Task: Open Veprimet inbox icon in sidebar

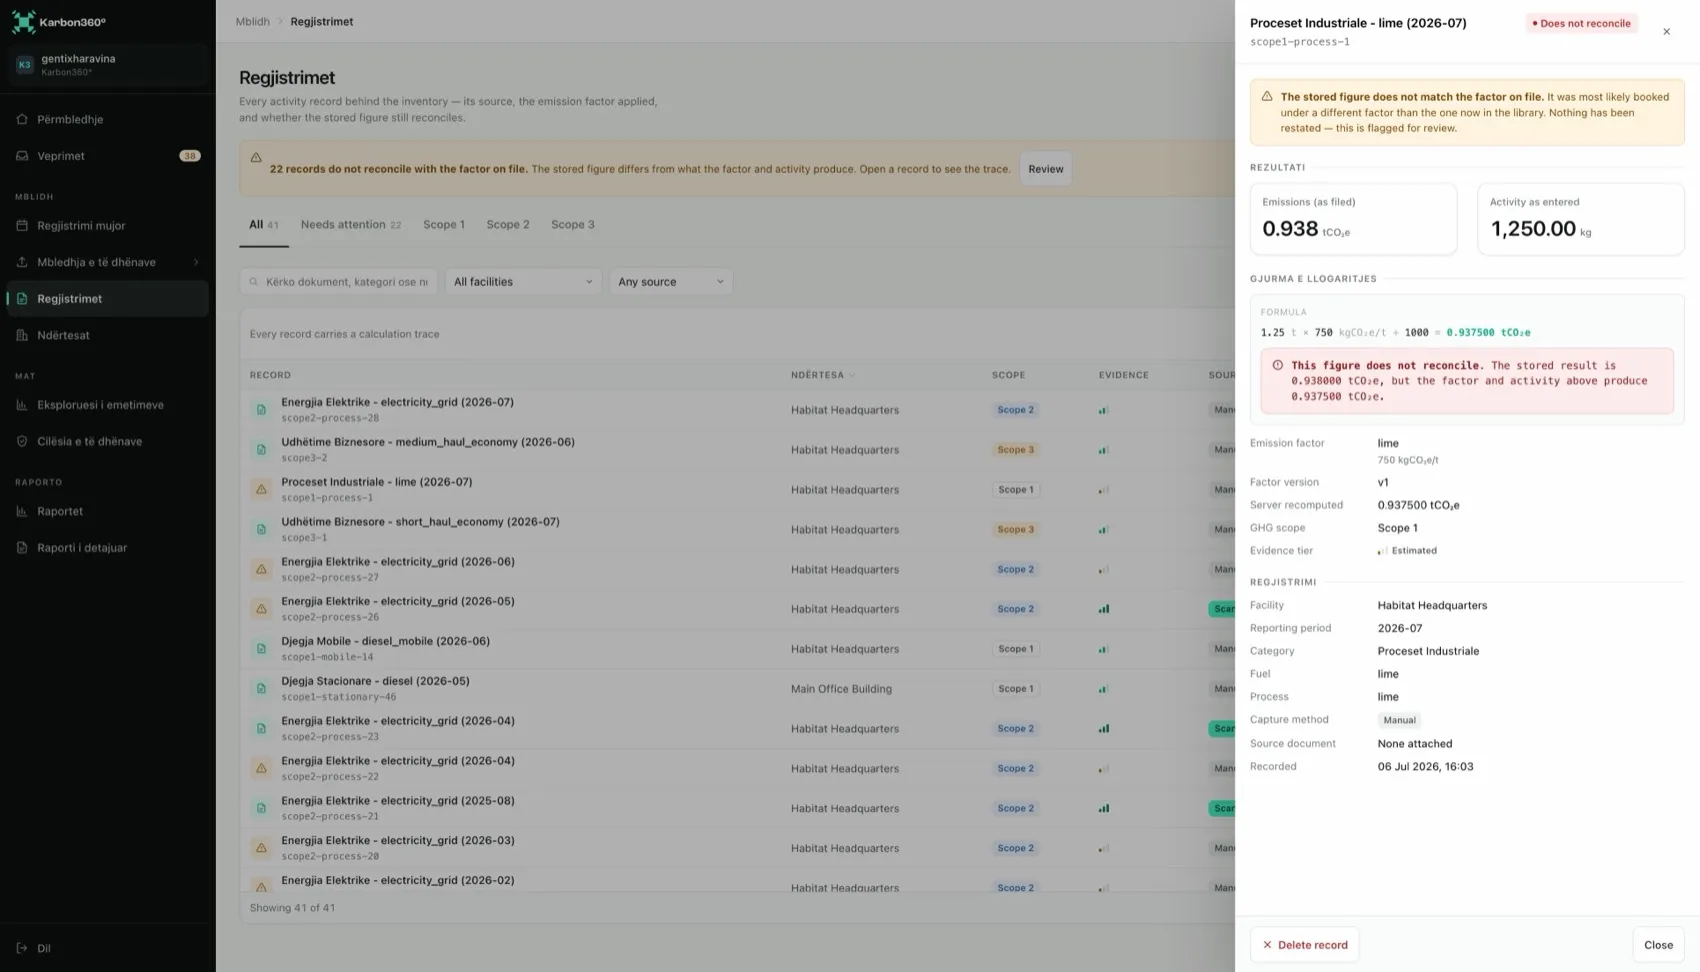Action: 22,156
